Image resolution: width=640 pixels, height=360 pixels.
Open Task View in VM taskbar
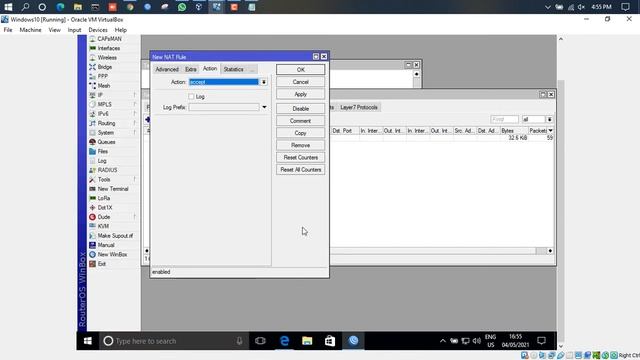[x=260, y=341]
